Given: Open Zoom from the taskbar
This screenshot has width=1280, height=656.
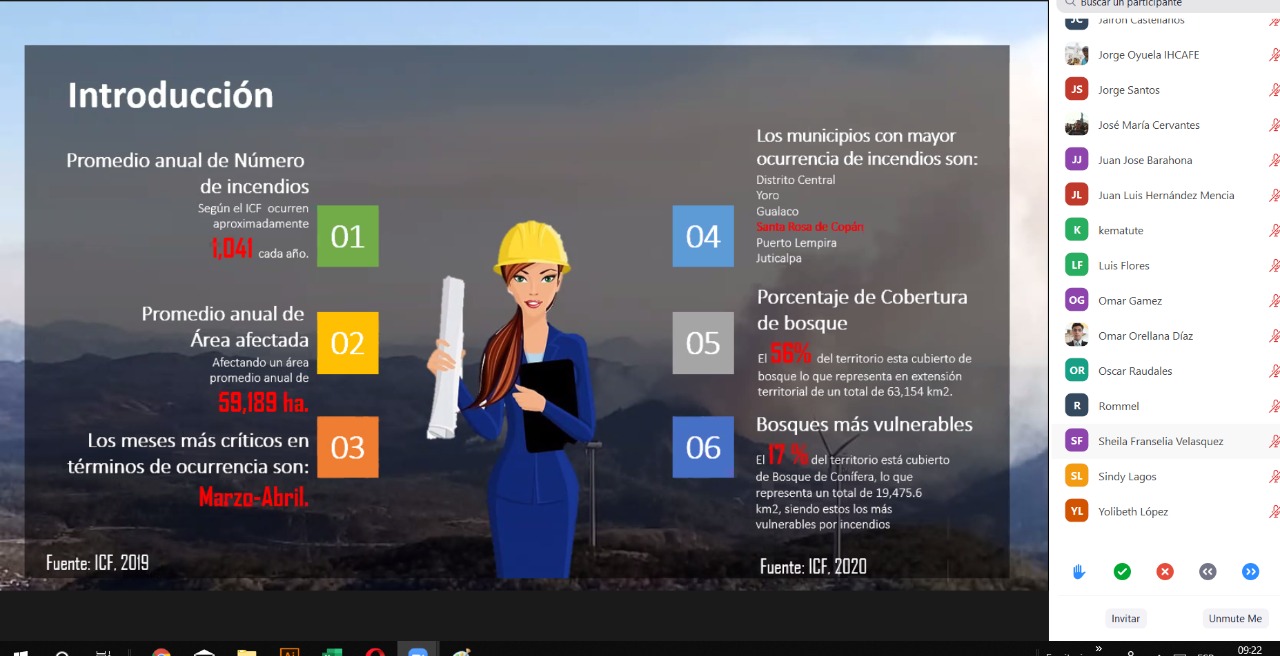Looking at the screenshot, I should (x=418, y=652).
